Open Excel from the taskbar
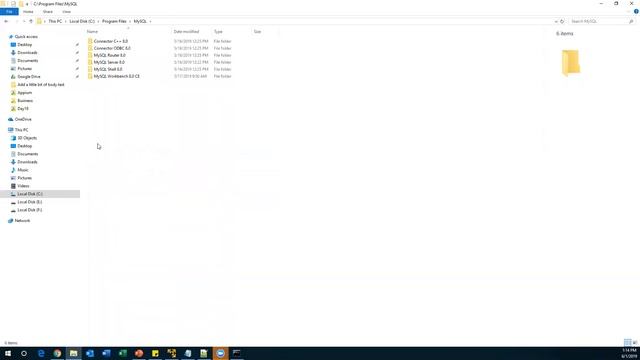The image size is (640, 360). click(122, 353)
